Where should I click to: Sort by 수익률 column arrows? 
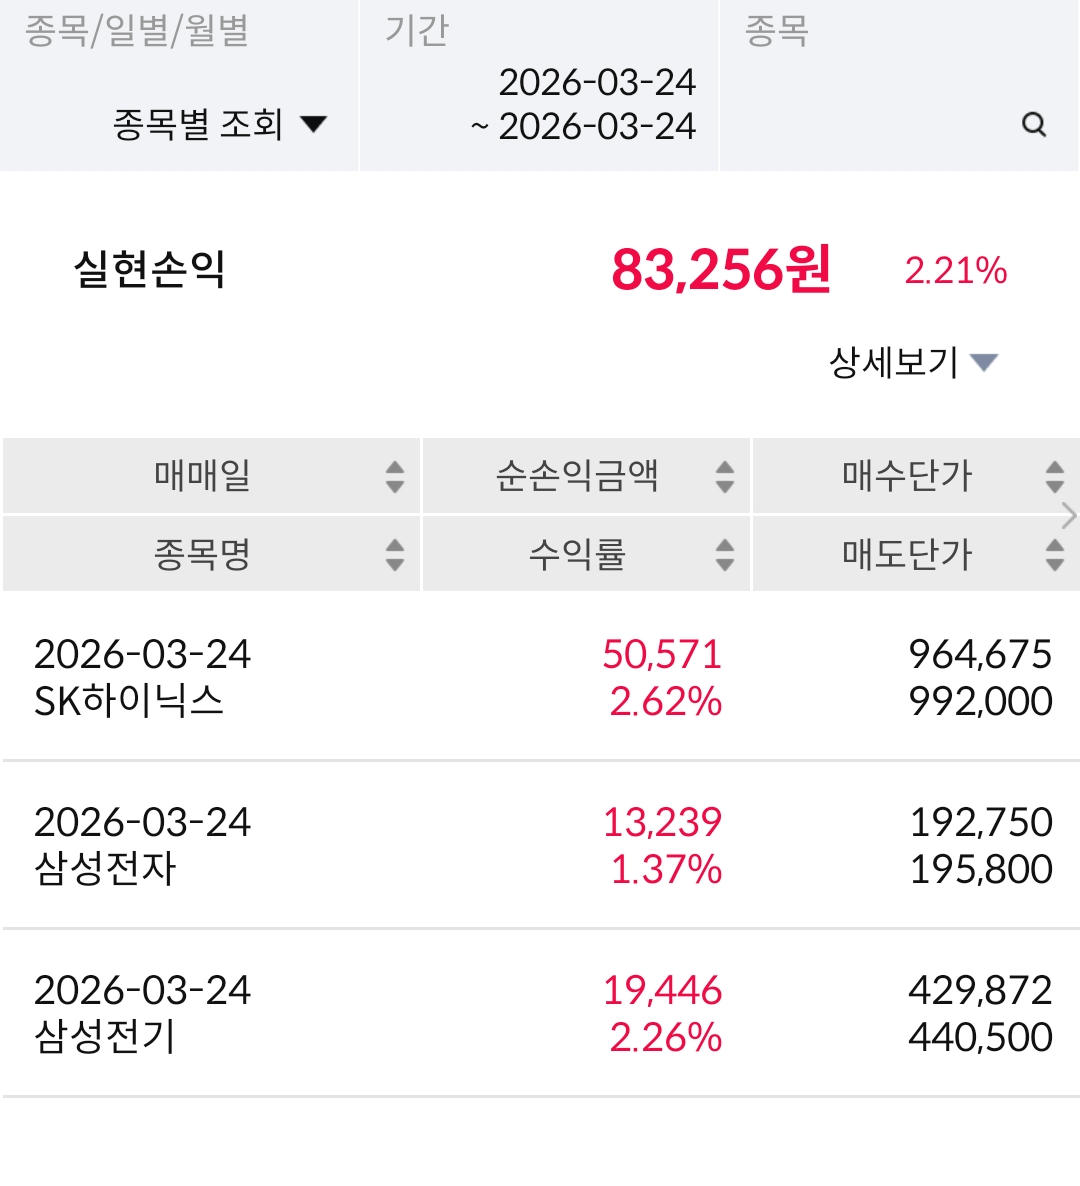pos(725,554)
